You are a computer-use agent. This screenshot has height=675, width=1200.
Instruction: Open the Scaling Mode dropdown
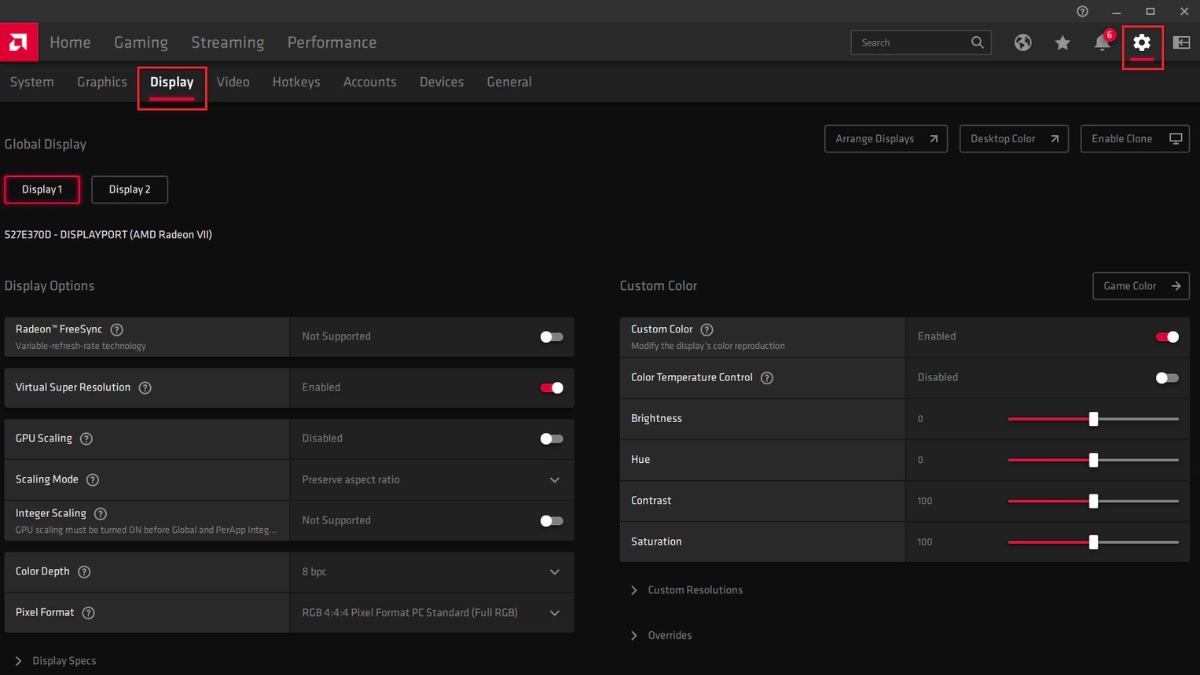(x=432, y=480)
